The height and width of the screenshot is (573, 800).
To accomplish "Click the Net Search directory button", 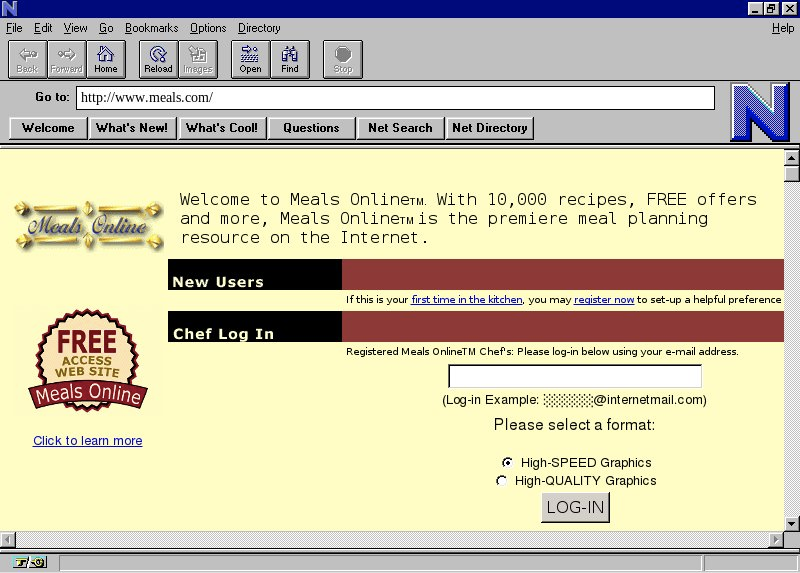I will (400, 128).
